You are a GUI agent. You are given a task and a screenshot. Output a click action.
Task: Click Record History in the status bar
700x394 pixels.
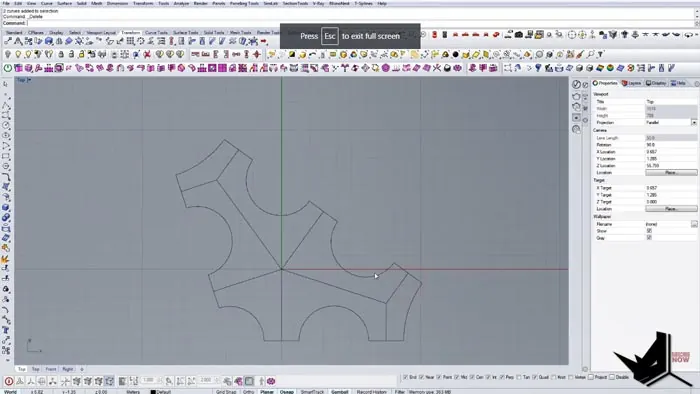[x=371, y=392]
